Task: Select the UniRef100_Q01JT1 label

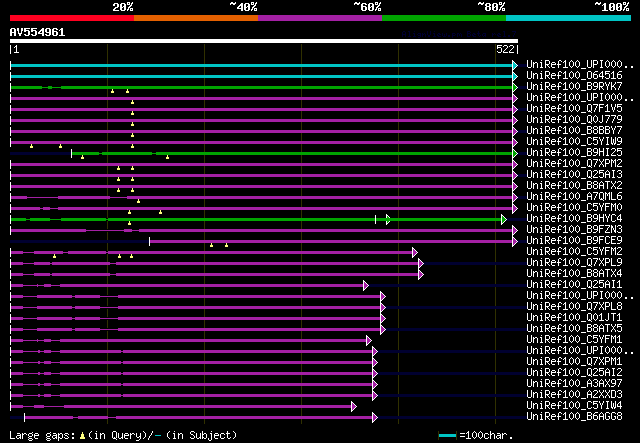Action: coord(574,318)
